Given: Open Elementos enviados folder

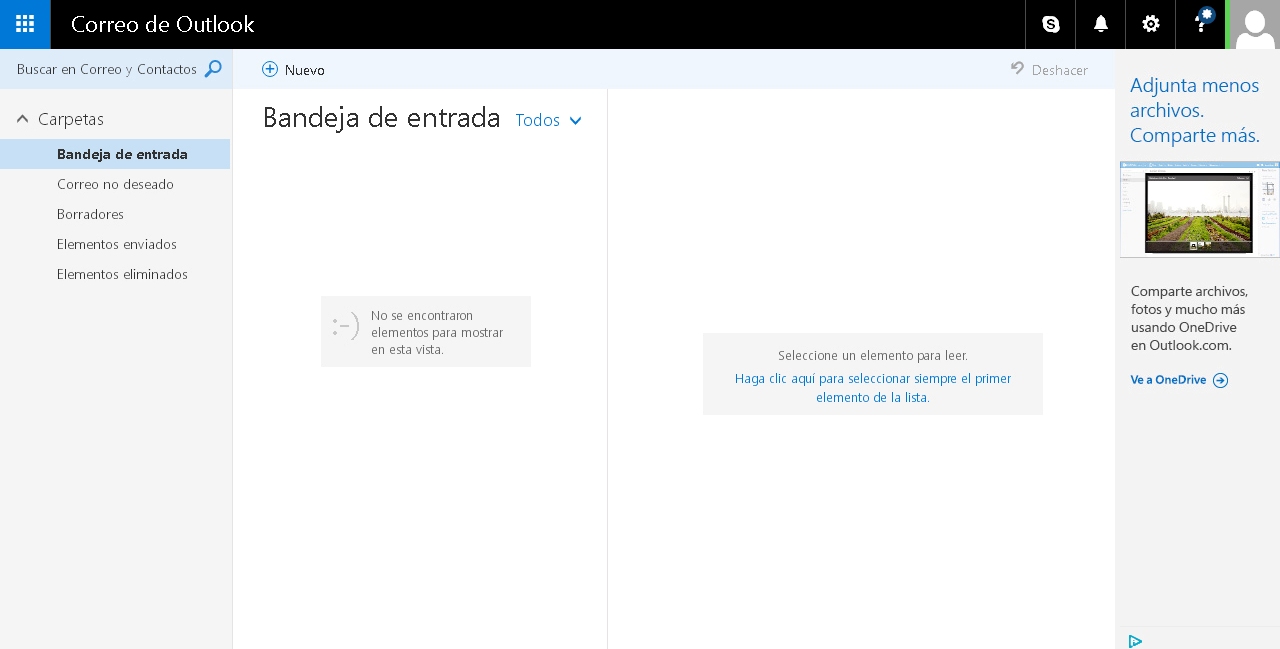Looking at the screenshot, I should (x=115, y=244).
